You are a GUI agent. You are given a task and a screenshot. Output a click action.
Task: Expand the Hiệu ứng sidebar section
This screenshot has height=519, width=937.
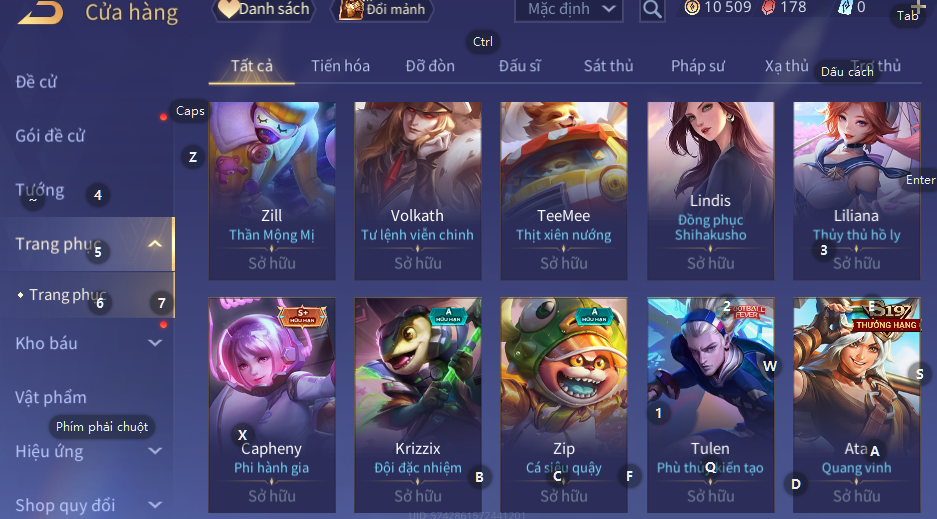click(155, 451)
